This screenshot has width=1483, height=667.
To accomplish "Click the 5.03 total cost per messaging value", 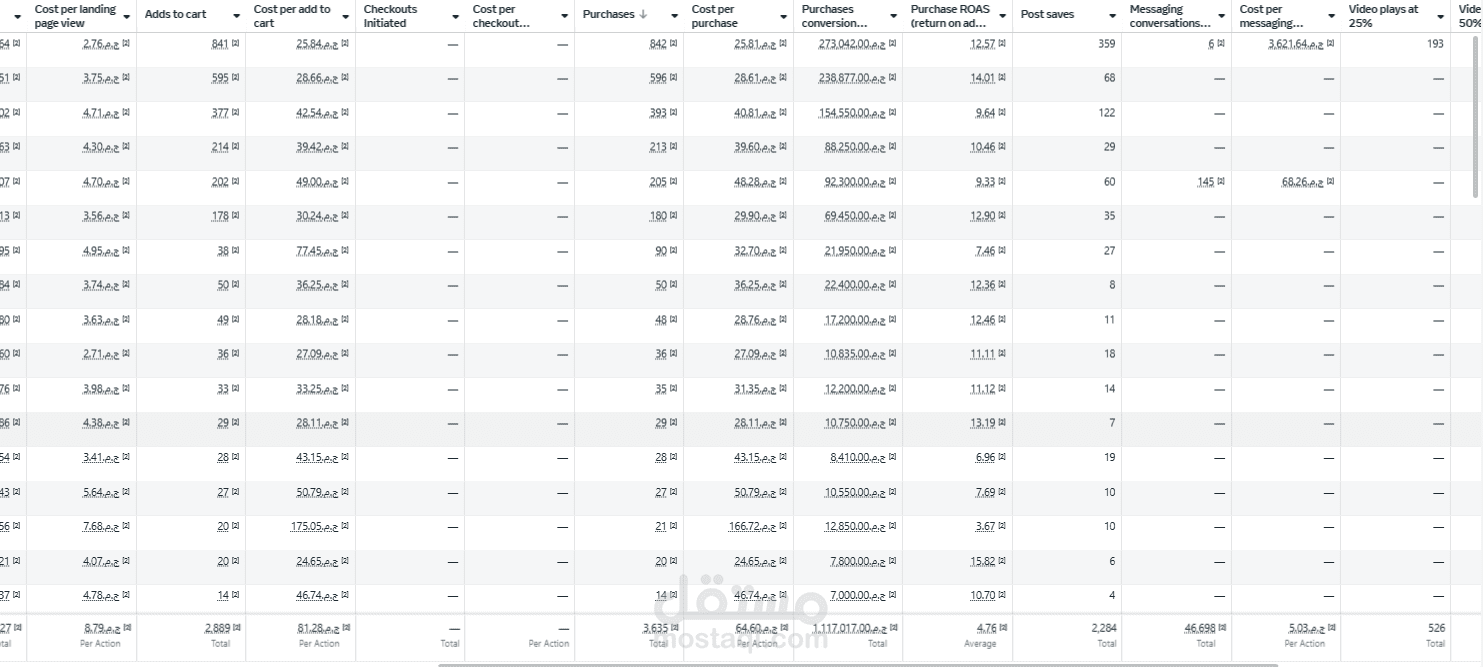I will tap(1306, 628).
